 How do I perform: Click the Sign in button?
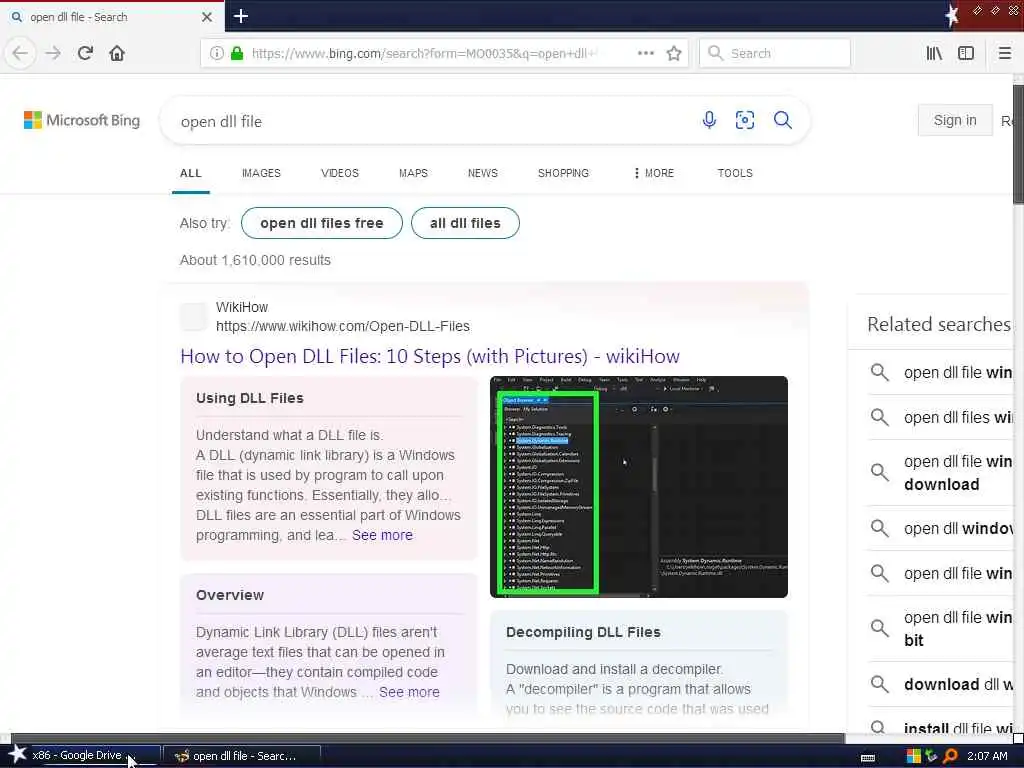tap(955, 120)
